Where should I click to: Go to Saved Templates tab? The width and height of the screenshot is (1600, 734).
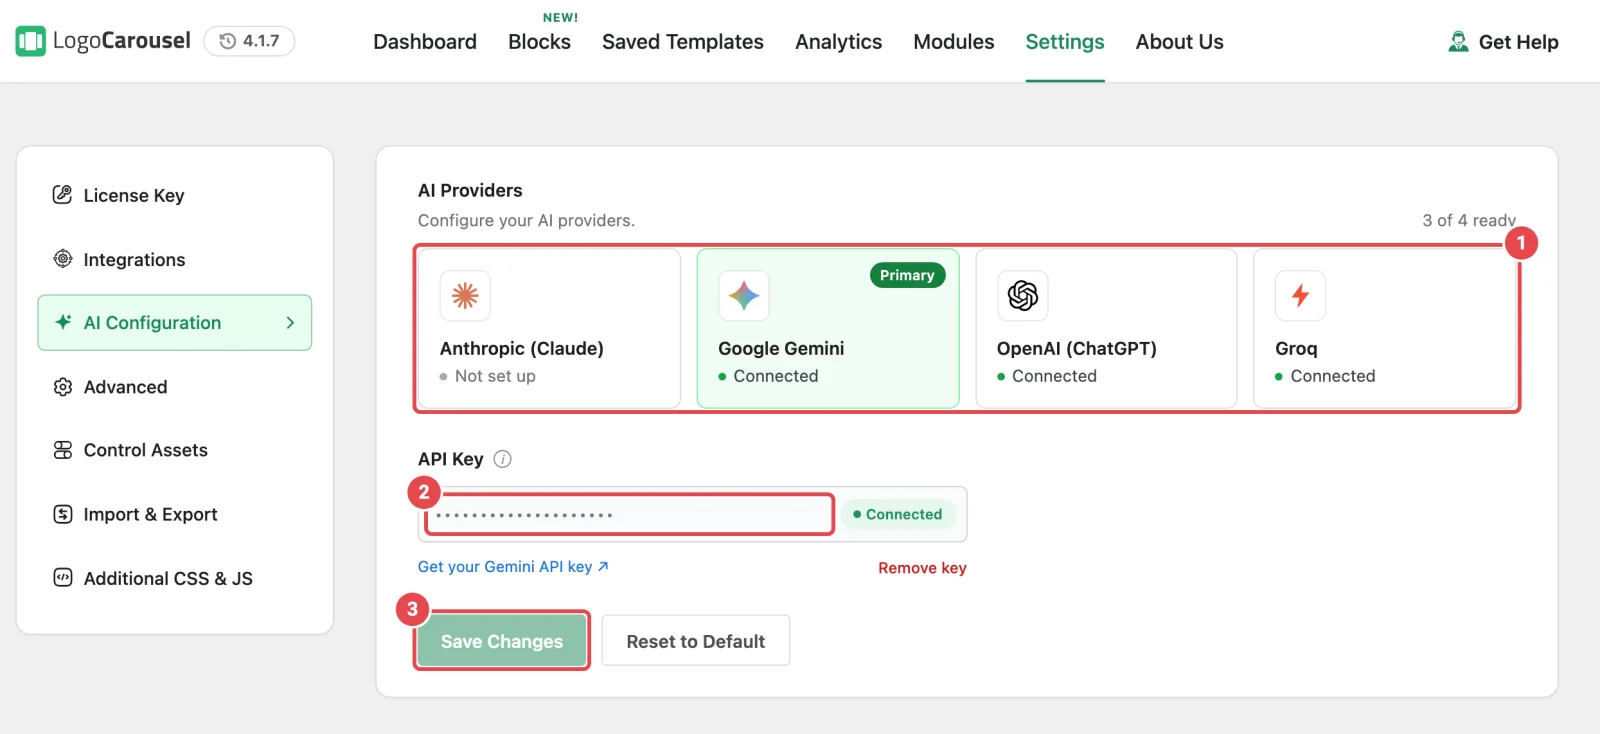pyautogui.click(x=683, y=42)
